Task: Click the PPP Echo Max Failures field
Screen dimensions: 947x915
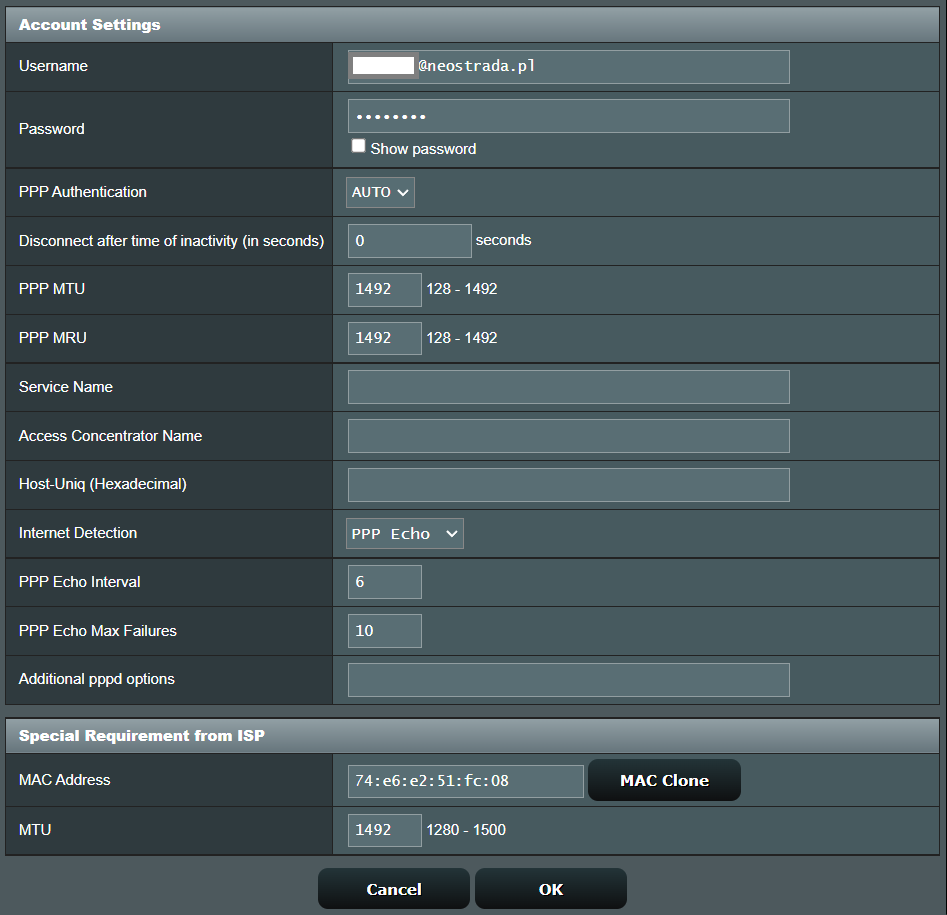Action: click(384, 631)
